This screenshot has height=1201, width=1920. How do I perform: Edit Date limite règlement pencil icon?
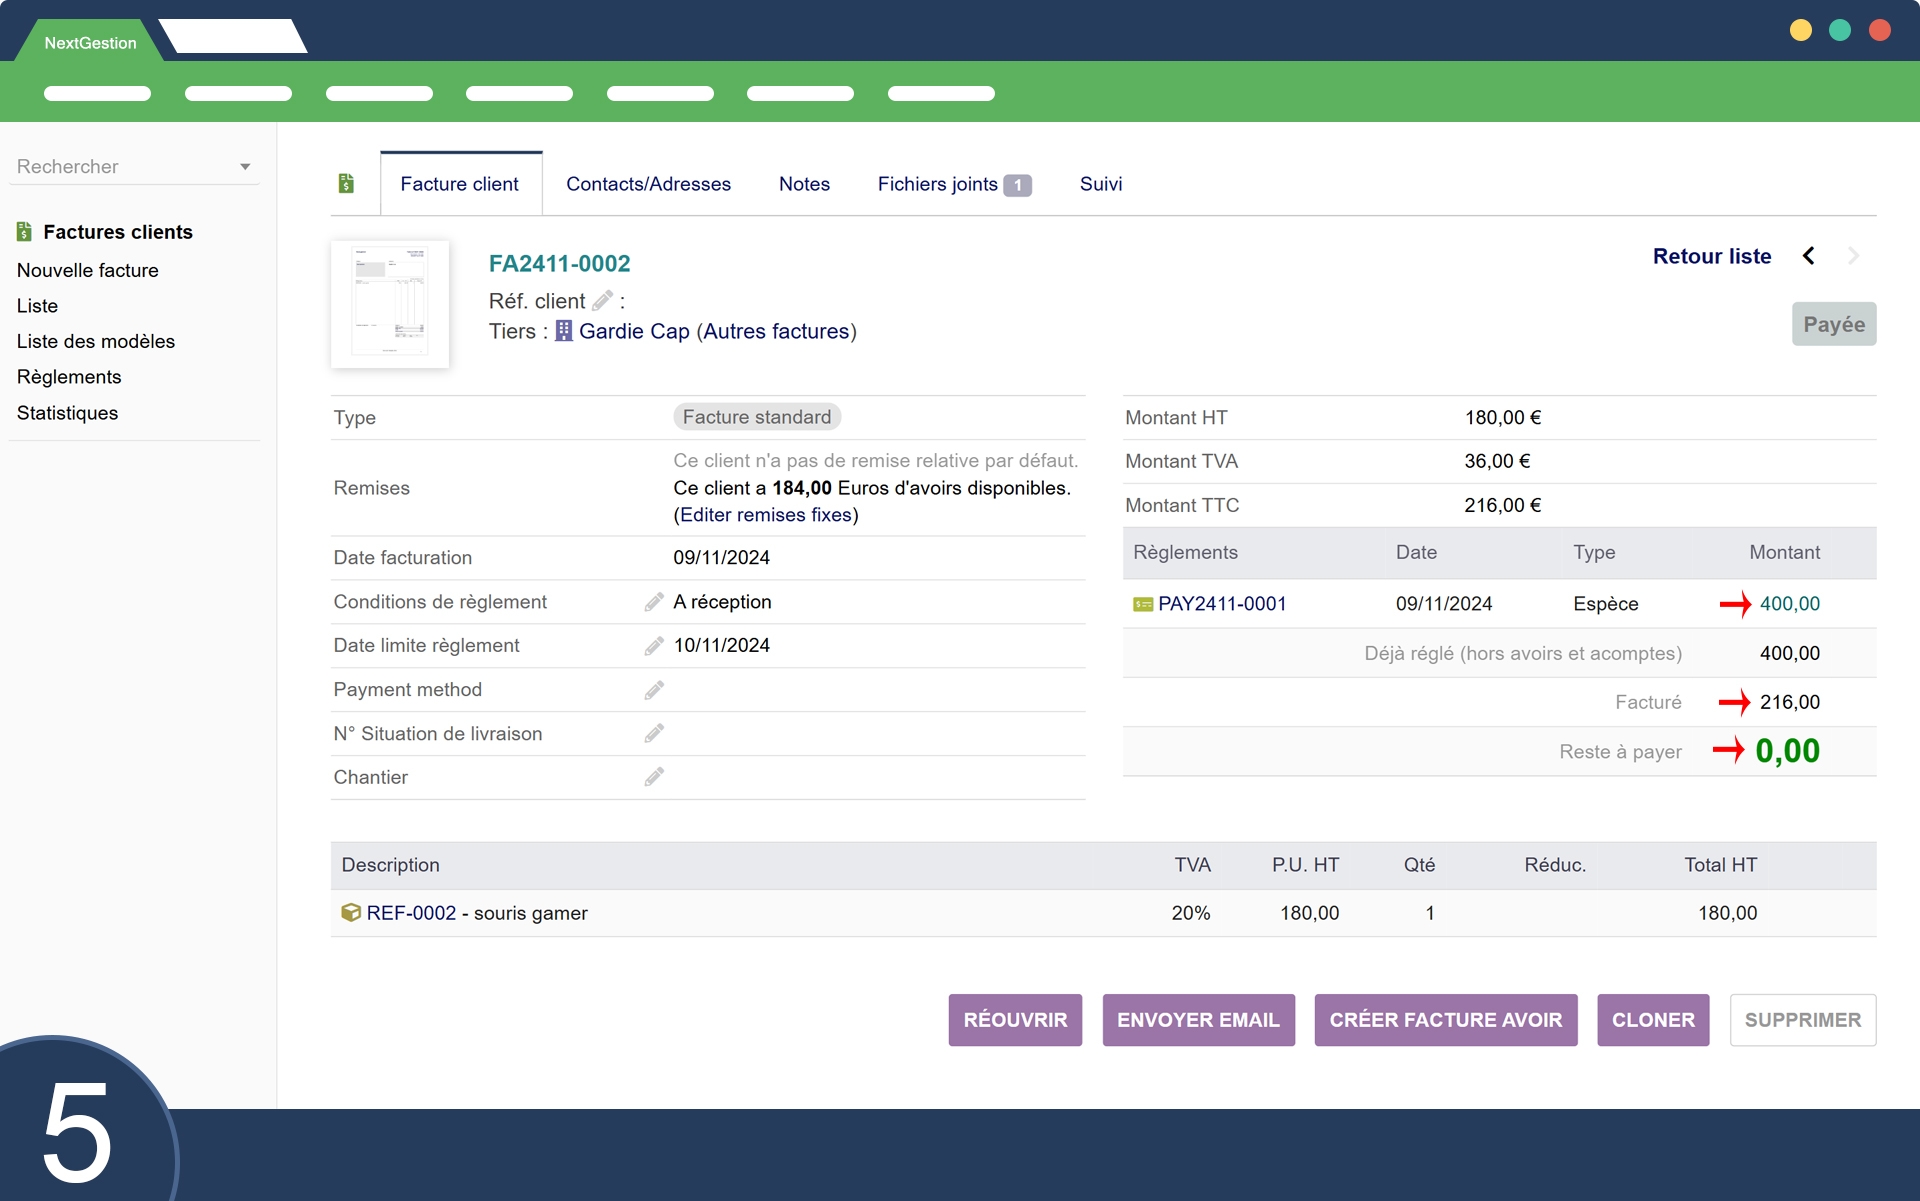654,646
